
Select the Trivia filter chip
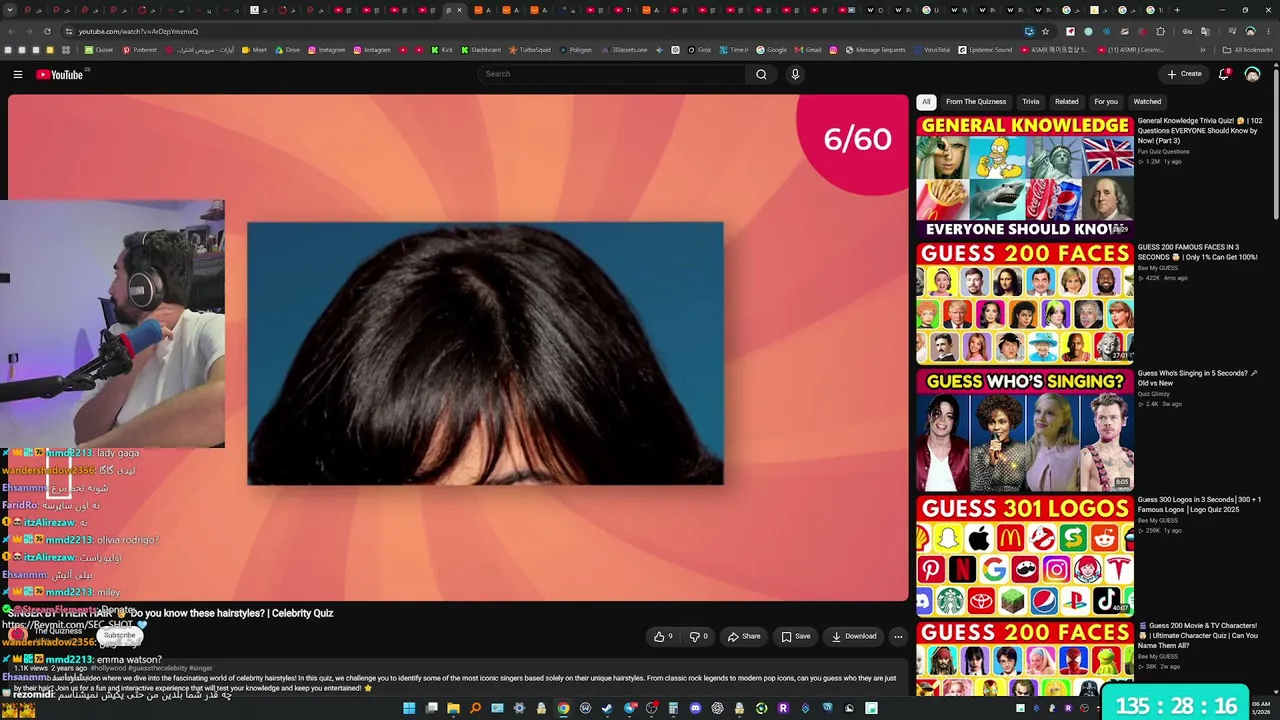coord(1031,102)
